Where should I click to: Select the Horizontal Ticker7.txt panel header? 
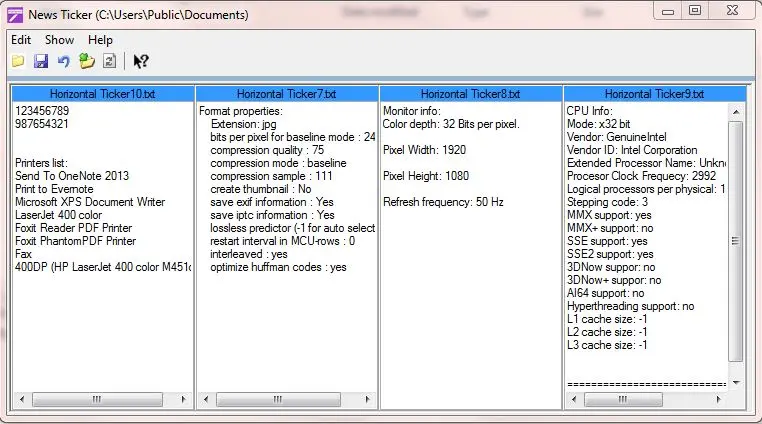click(x=286, y=94)
